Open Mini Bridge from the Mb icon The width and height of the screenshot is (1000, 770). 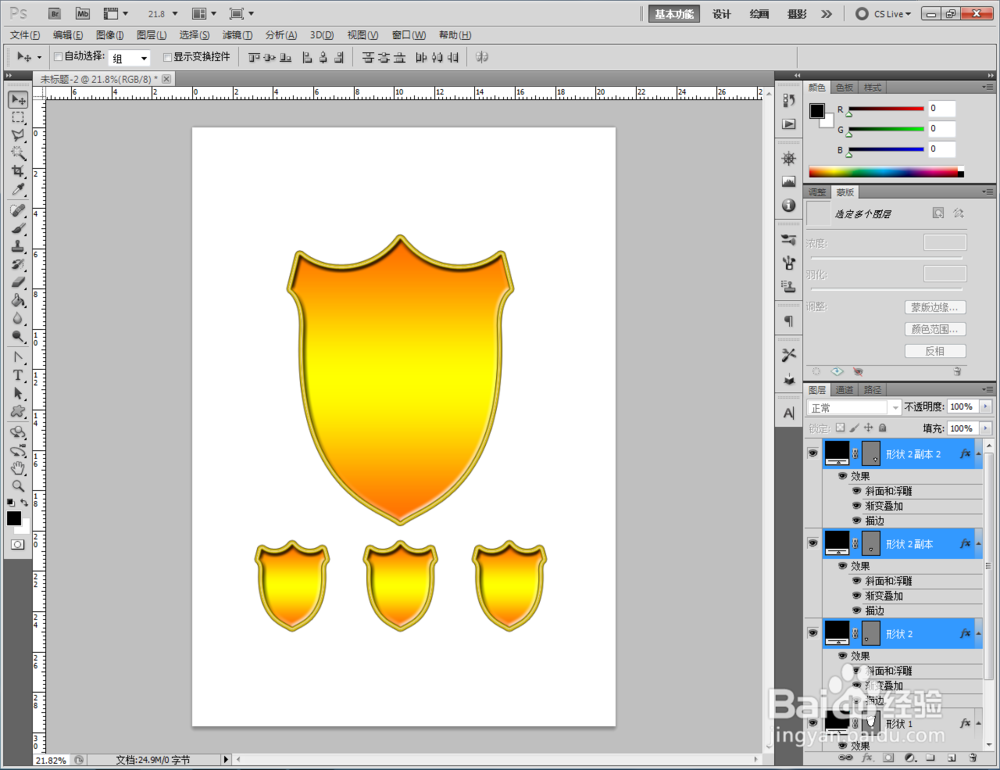[83, 13]
